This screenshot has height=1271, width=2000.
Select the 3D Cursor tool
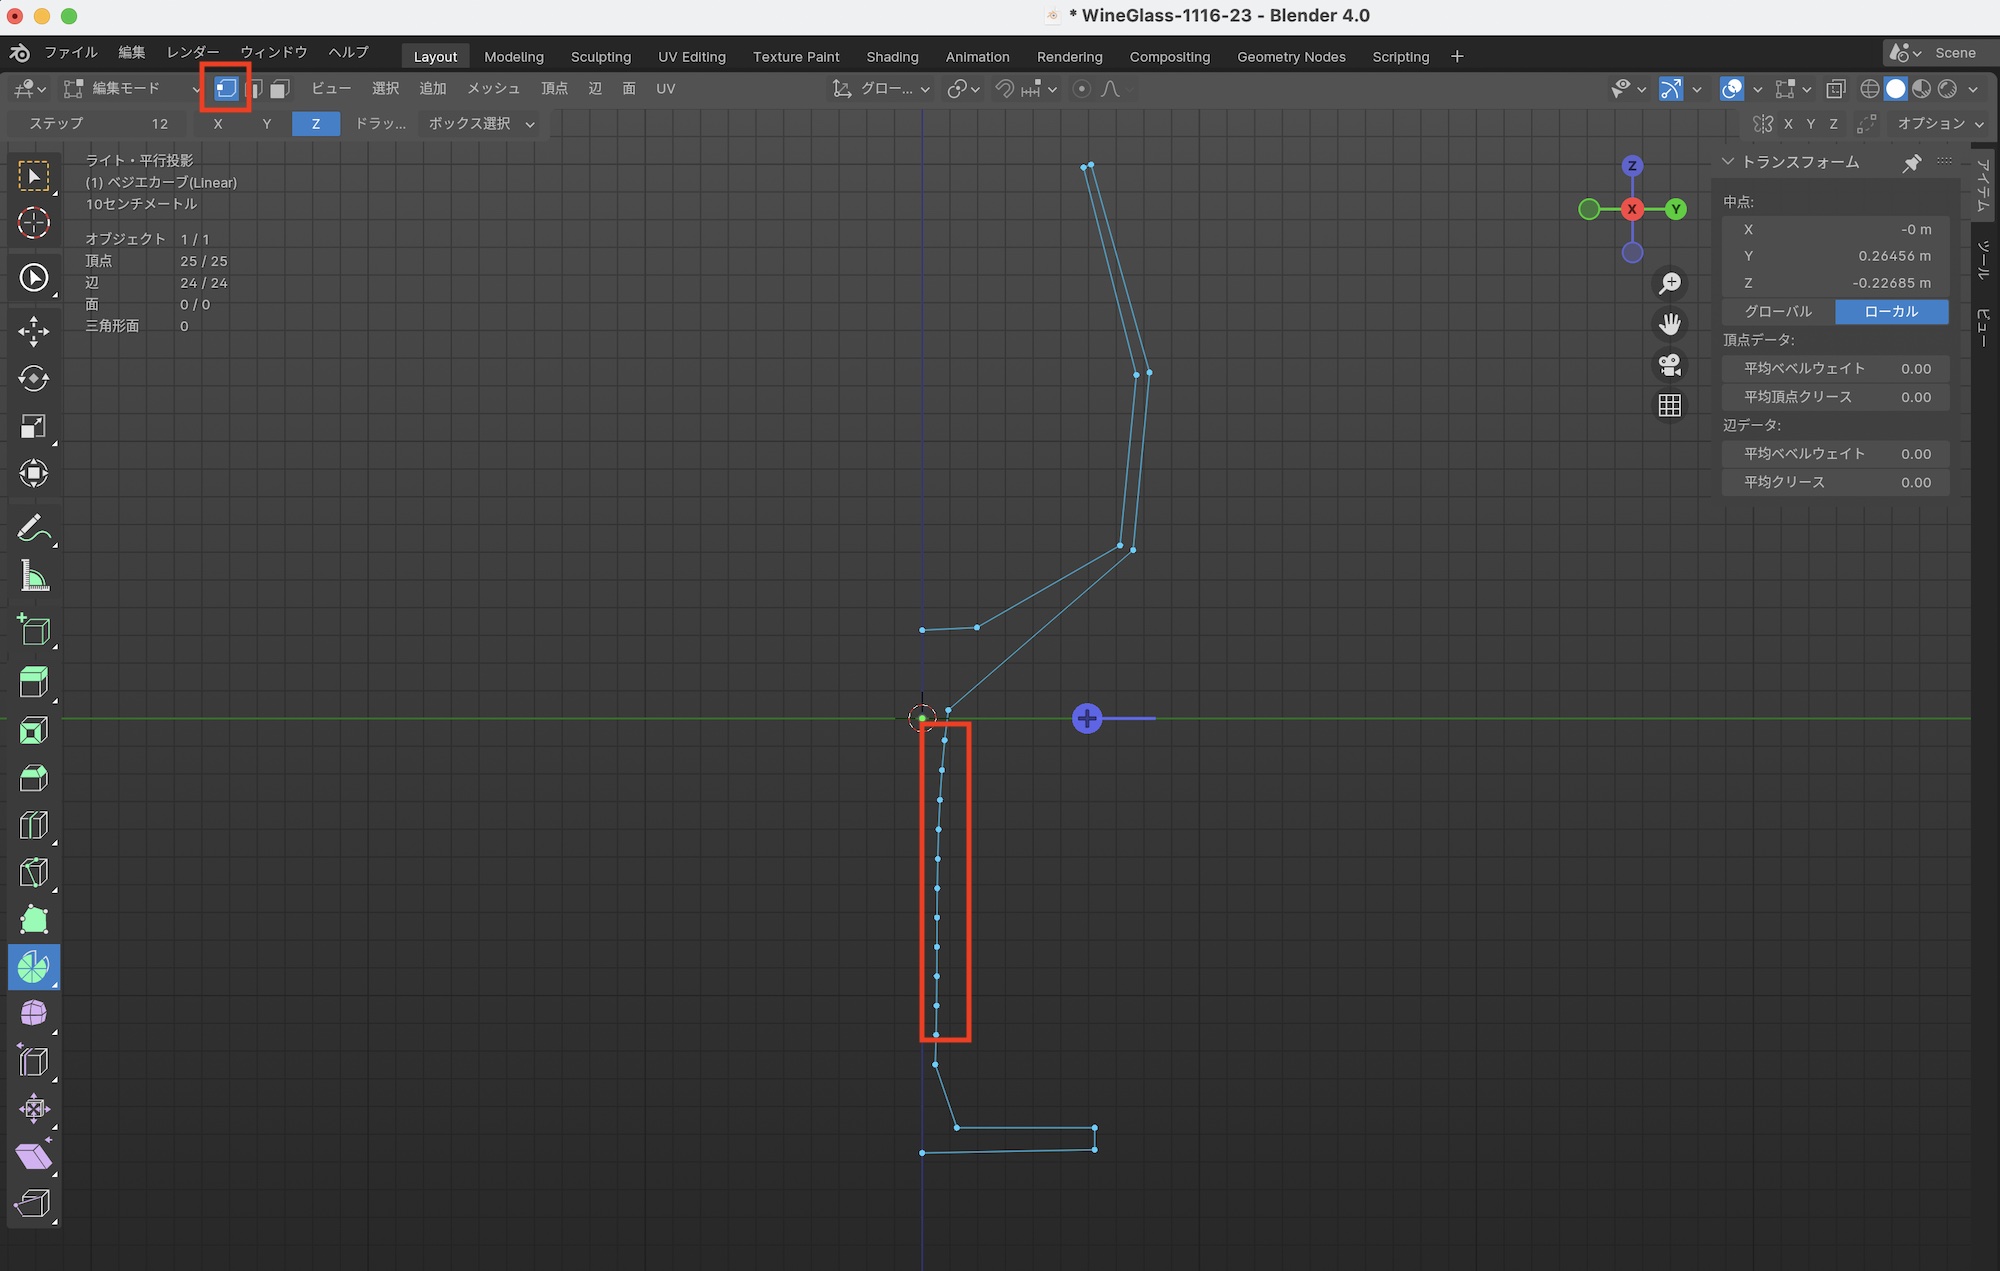pos(33,223)
